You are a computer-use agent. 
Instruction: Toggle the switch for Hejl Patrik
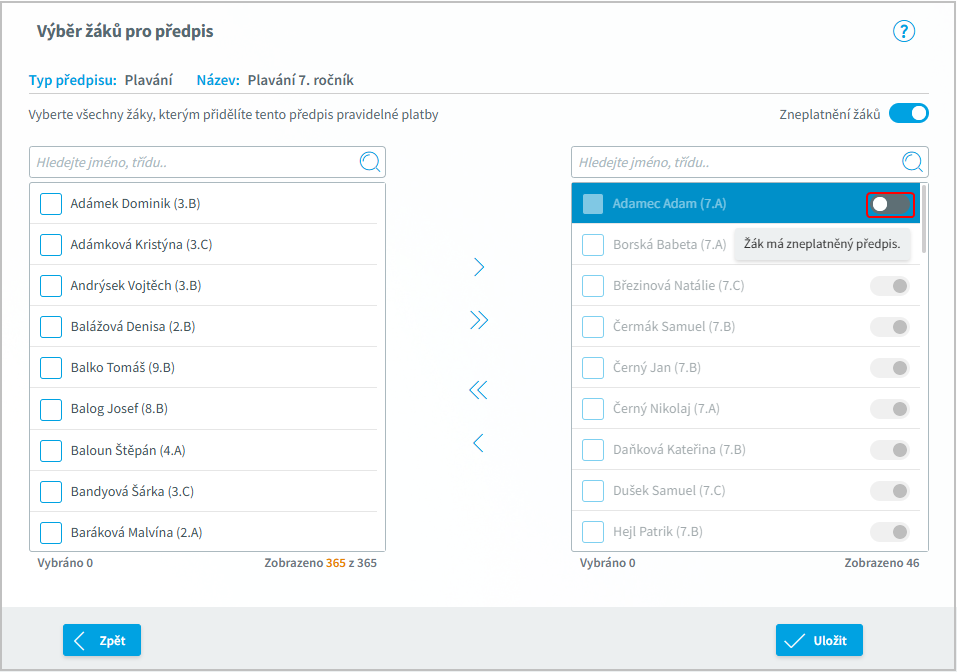890,532
